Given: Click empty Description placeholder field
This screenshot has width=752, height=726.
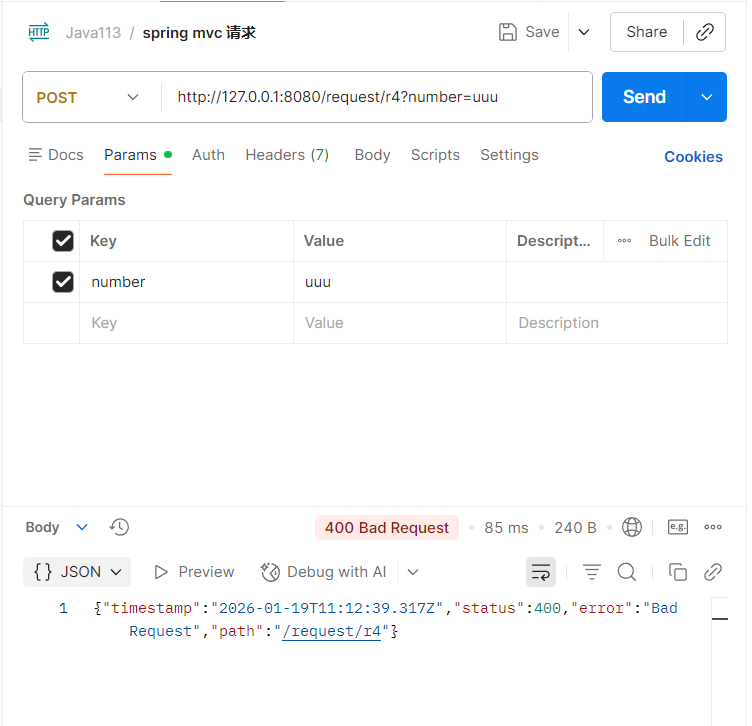Looking at the screenshot, I should (617, 323).
